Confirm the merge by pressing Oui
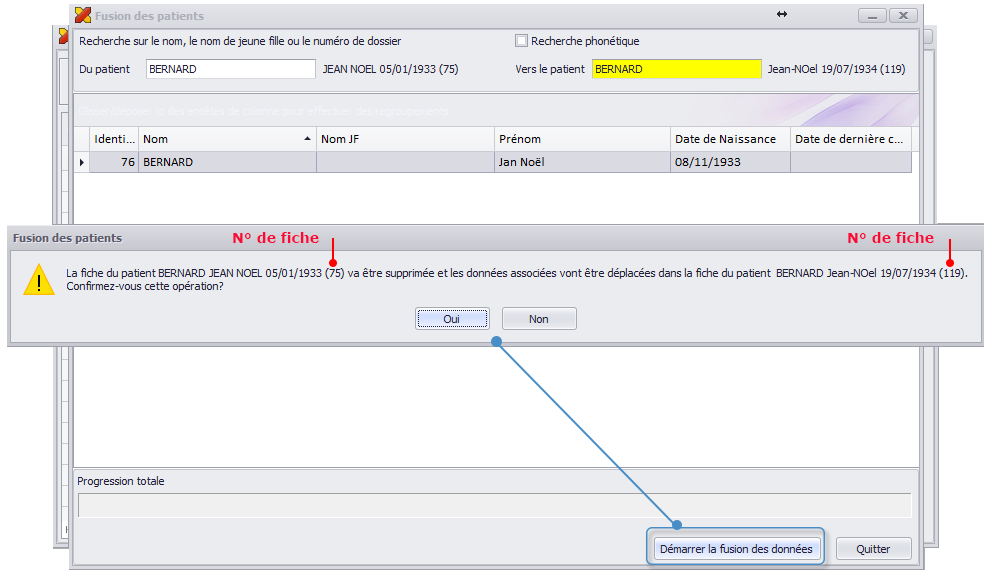Image resolution: width=988 pixels, height=570 pixels. click(452, 319)
